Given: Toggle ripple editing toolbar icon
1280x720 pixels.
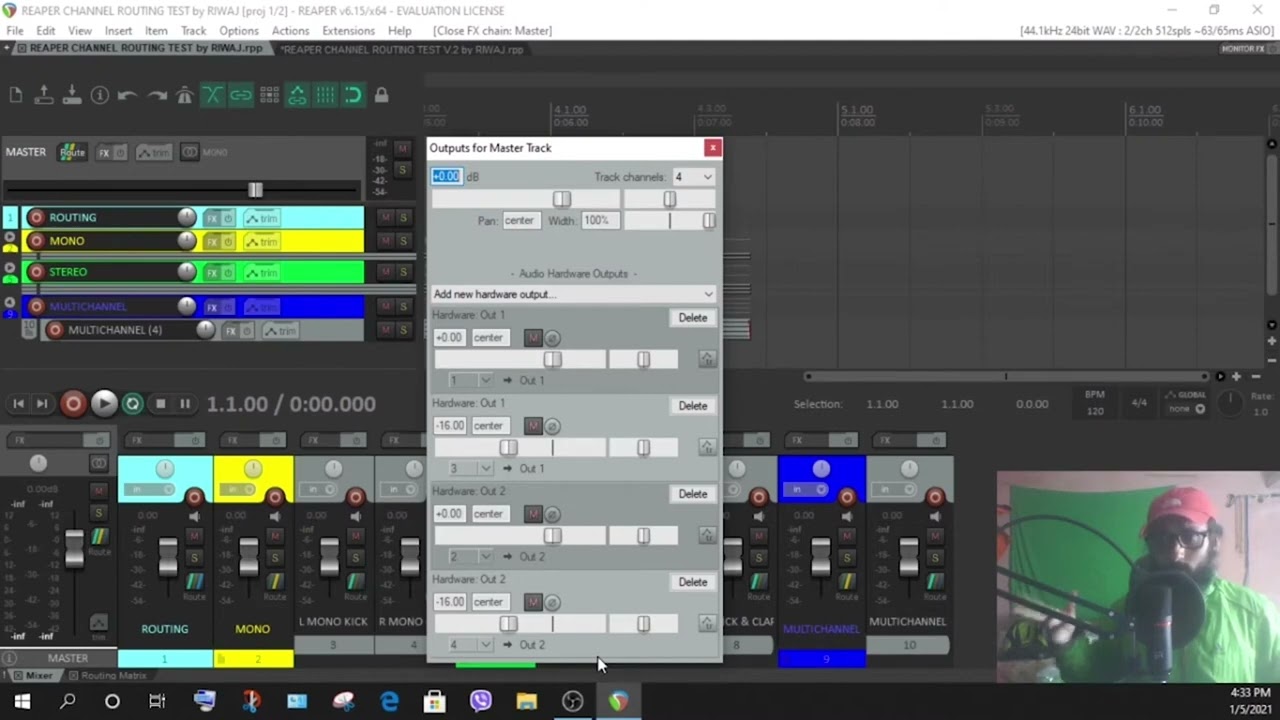Looking at the screenshot, I should (269, 95).
